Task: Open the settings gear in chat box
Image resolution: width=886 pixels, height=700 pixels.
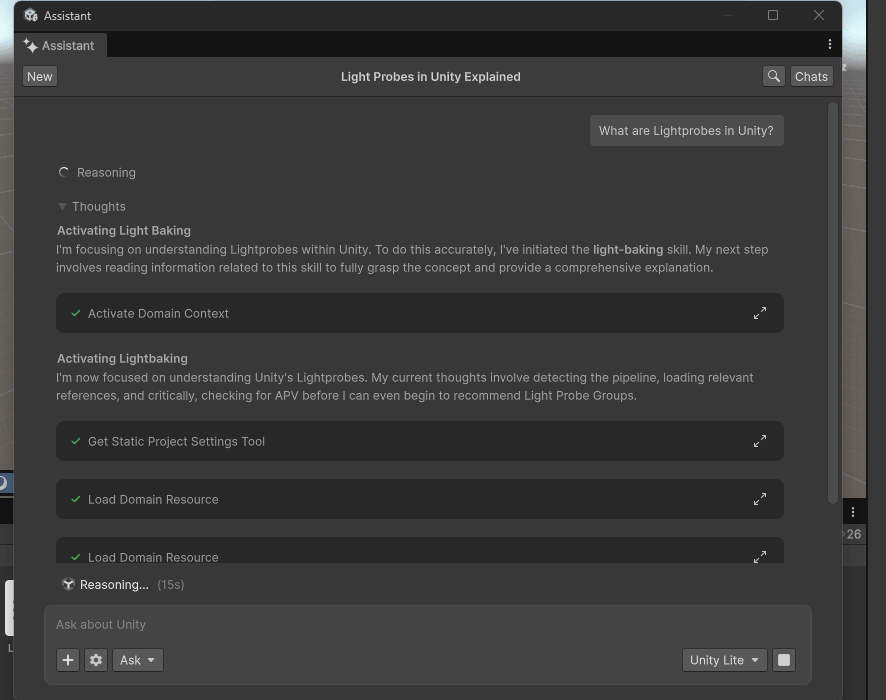Action: (96, 660)
